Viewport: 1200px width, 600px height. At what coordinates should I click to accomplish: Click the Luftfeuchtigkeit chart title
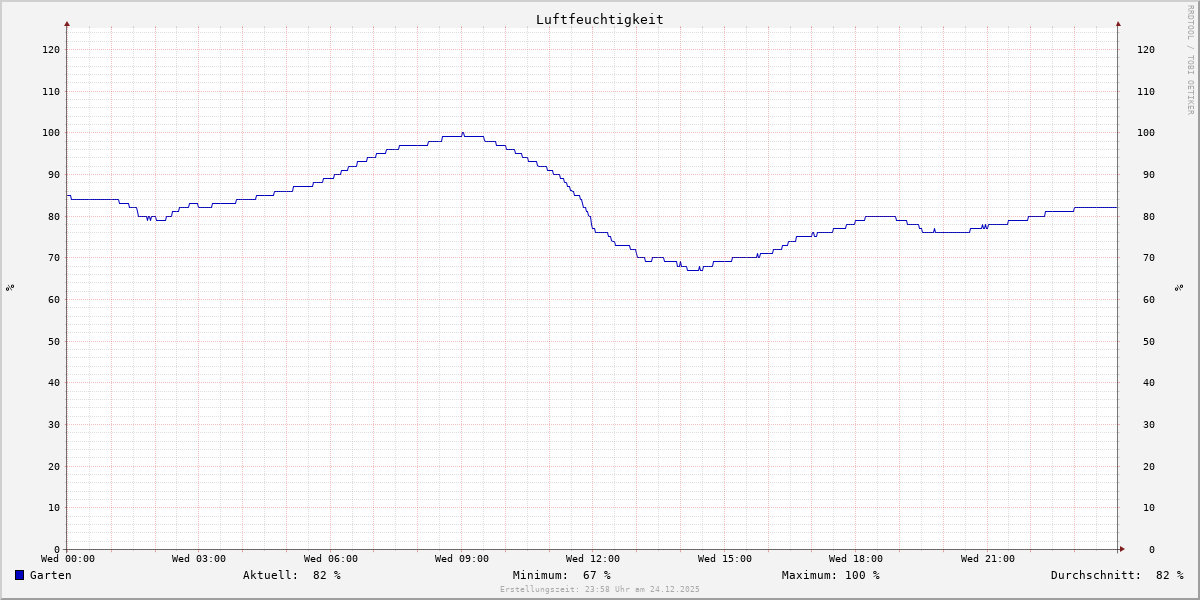point(599,19)
